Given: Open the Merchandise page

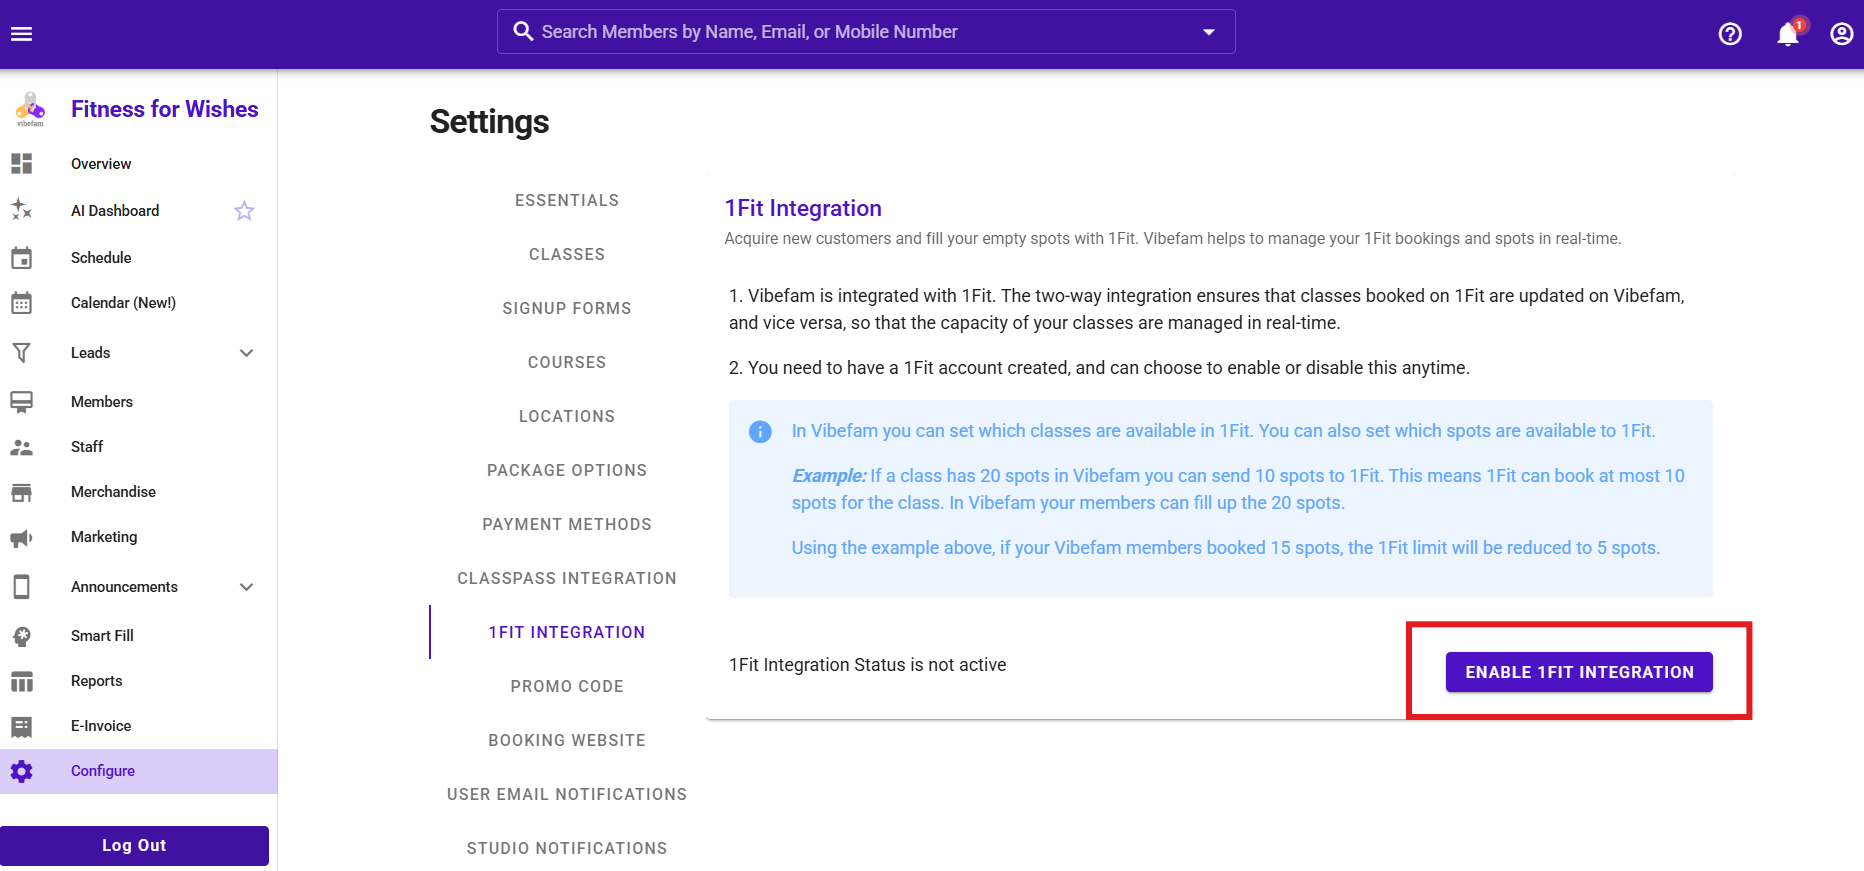Looking at the screenshot, I should coord(113,491).
